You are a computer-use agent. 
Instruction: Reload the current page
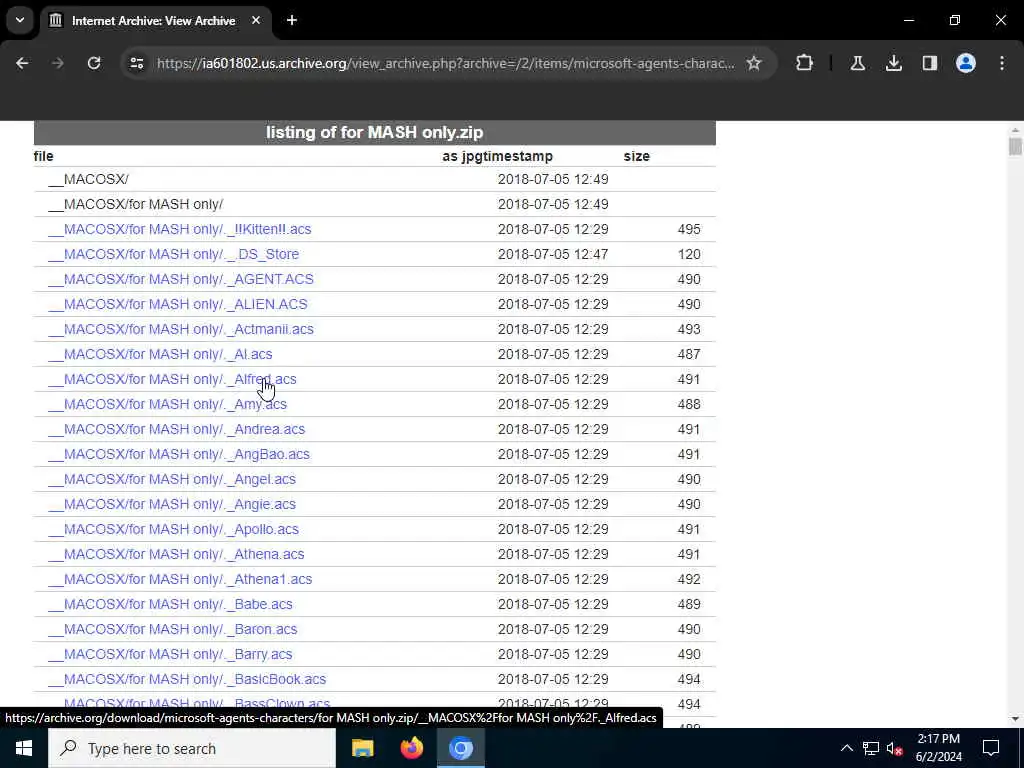pyautogui.click(x=94, y=63)
